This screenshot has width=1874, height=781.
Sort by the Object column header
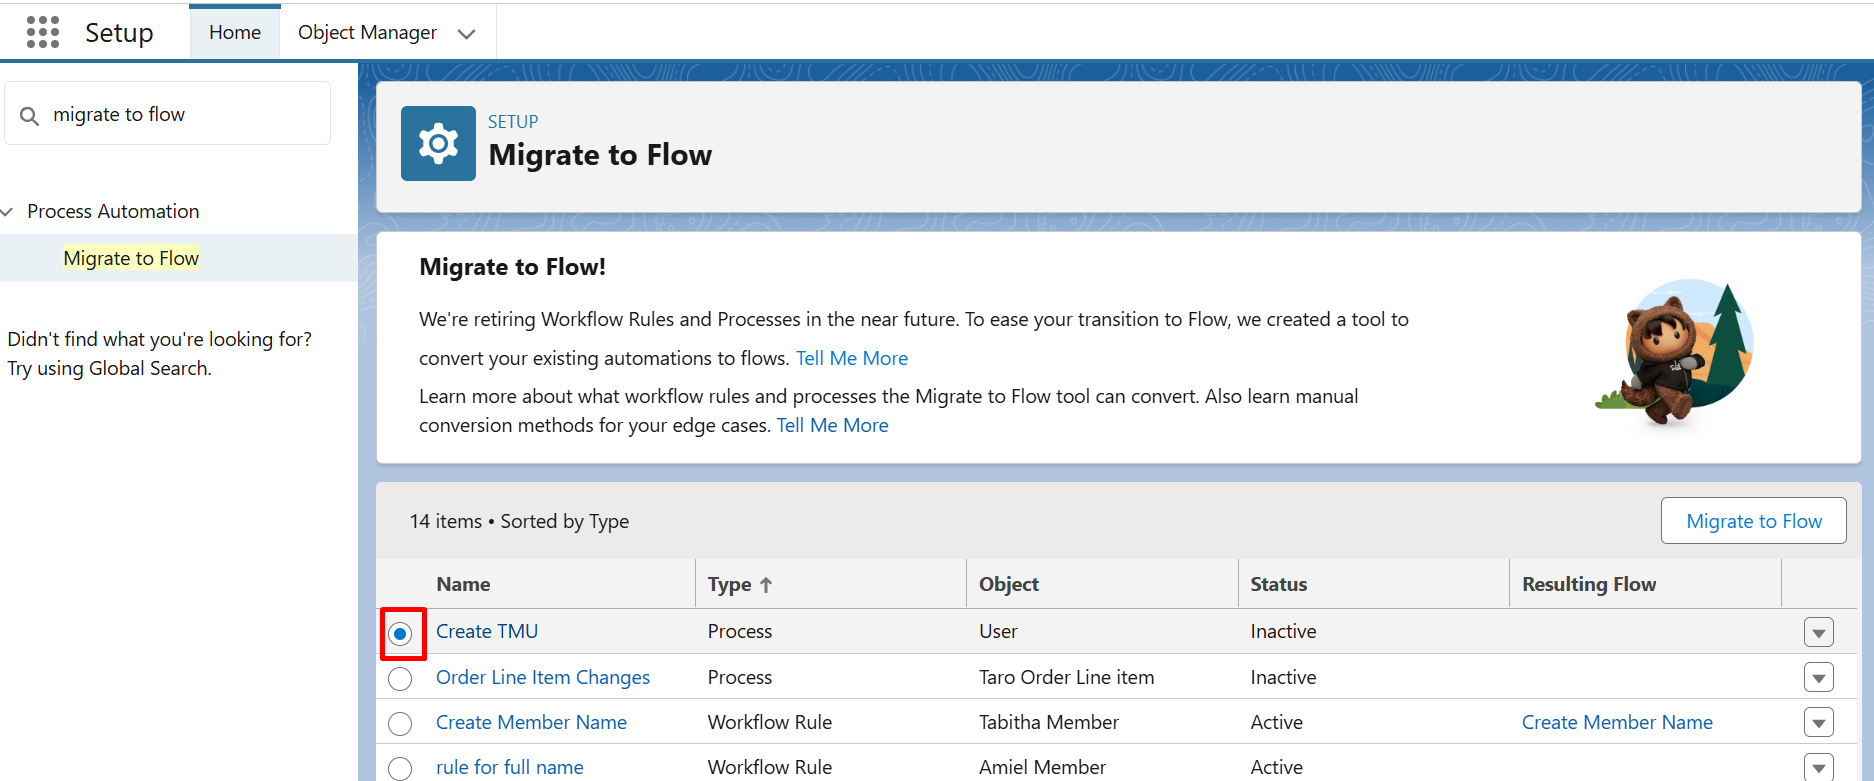[x=1009, y=584]
